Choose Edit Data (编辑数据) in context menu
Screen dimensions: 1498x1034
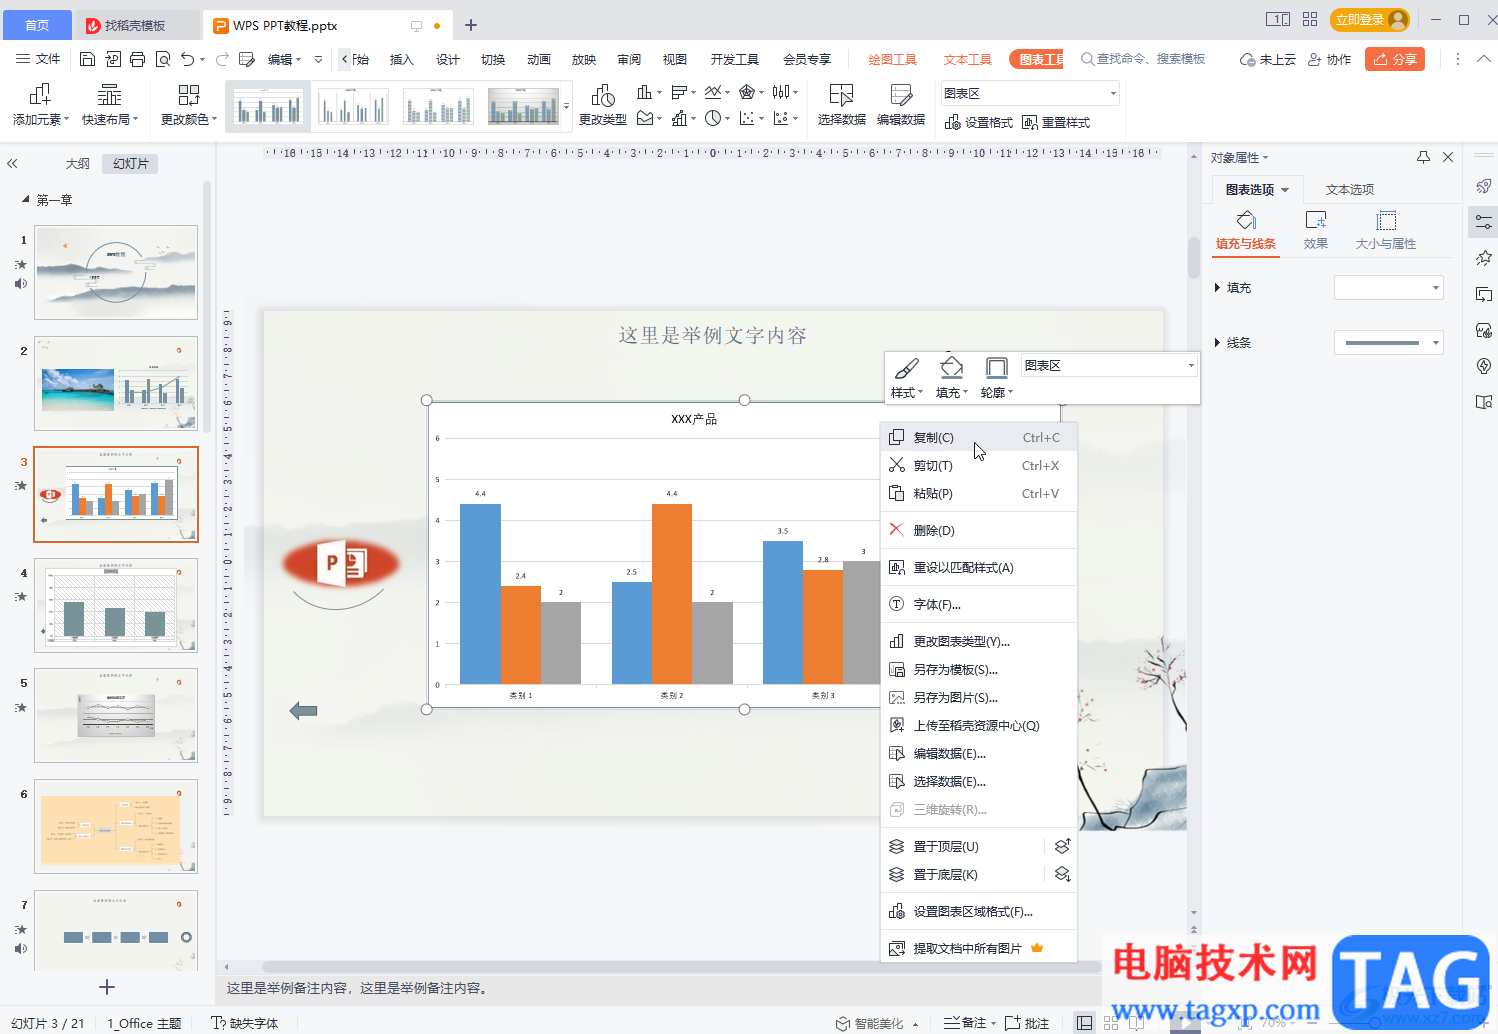click(x=978, y=753)
